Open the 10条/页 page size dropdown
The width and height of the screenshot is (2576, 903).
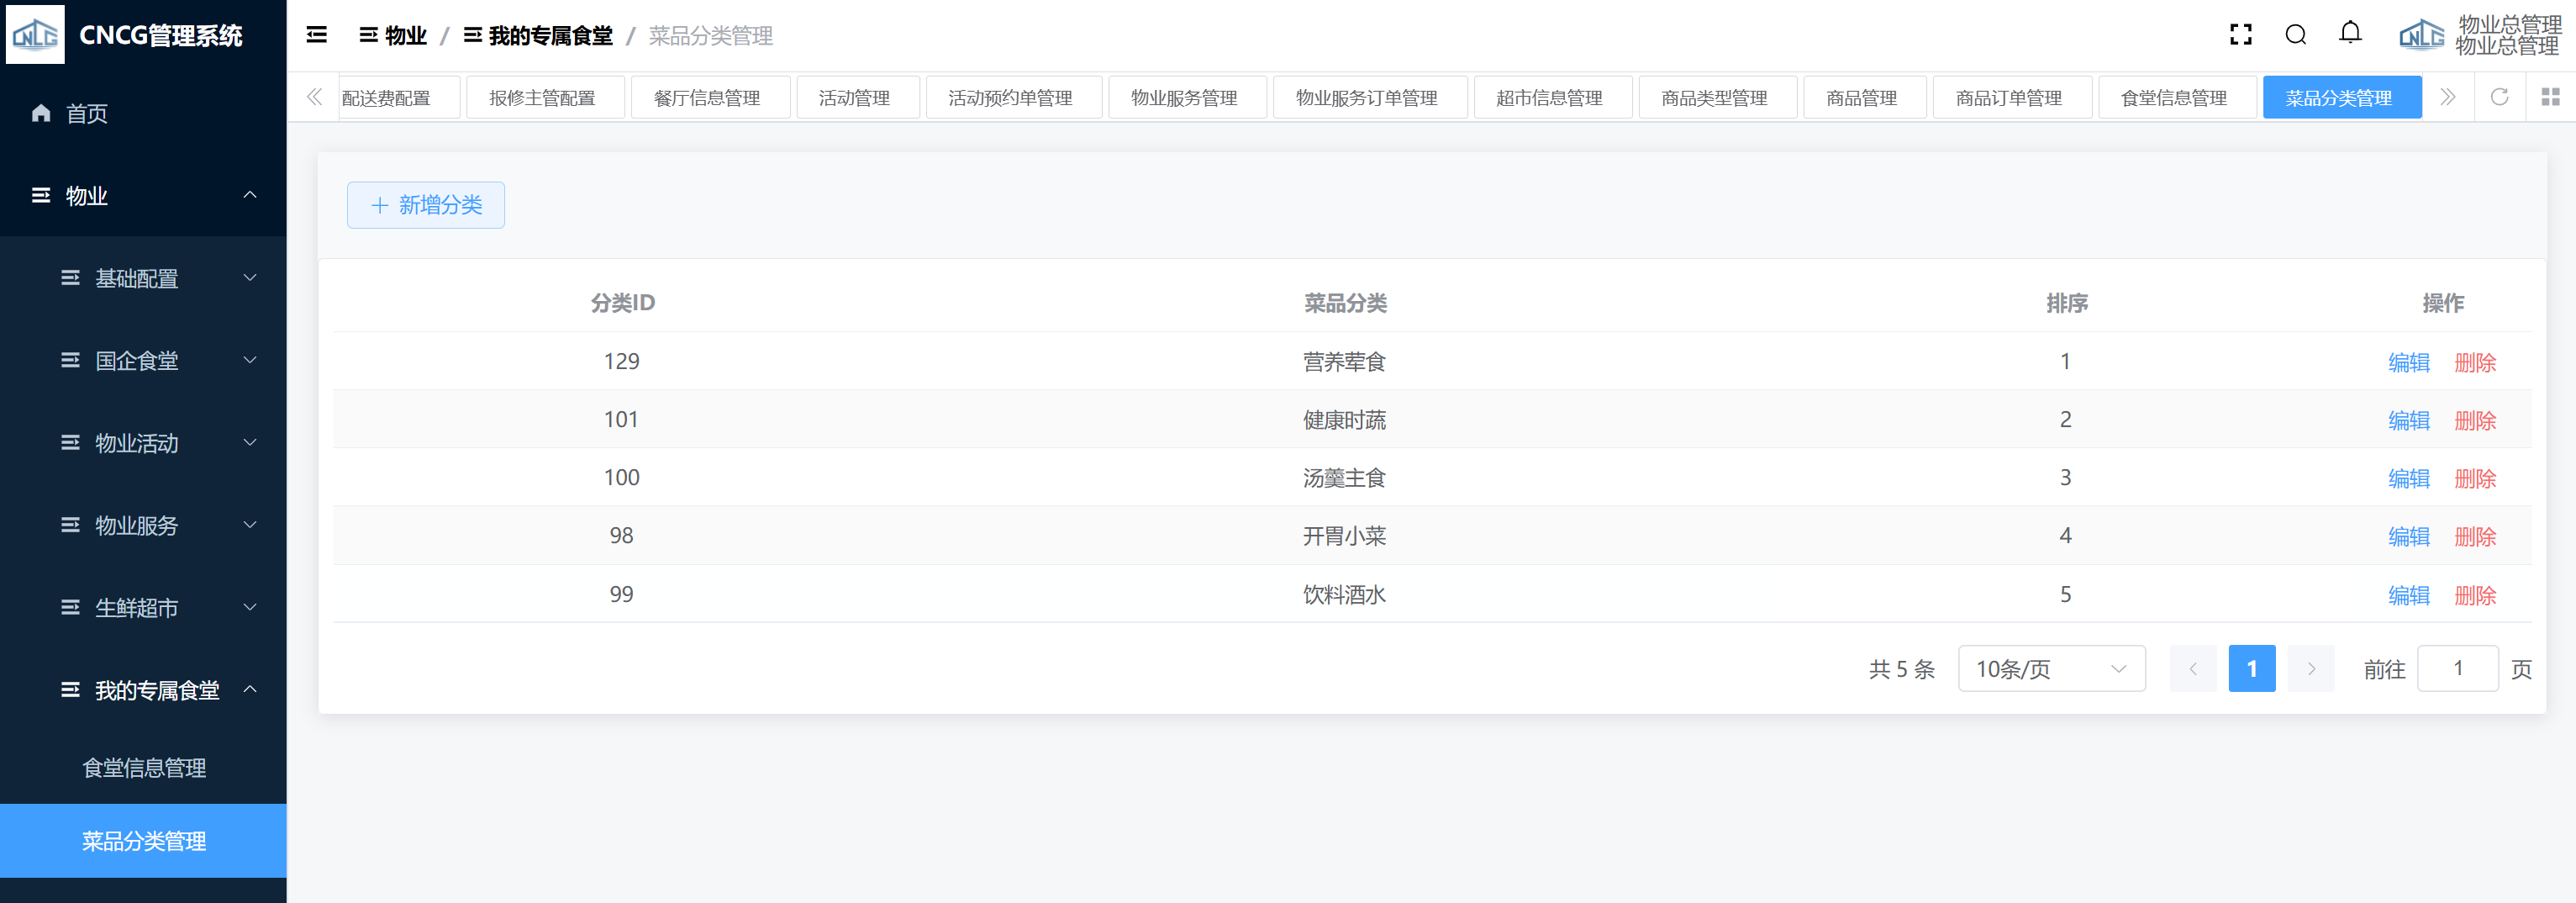point(2050,669)
